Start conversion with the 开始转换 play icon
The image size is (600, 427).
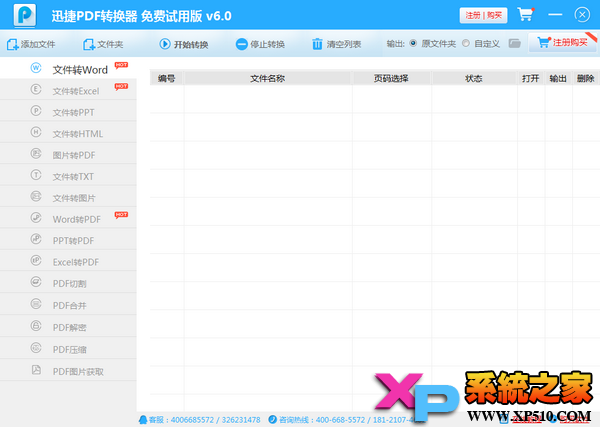click(165, 44)
